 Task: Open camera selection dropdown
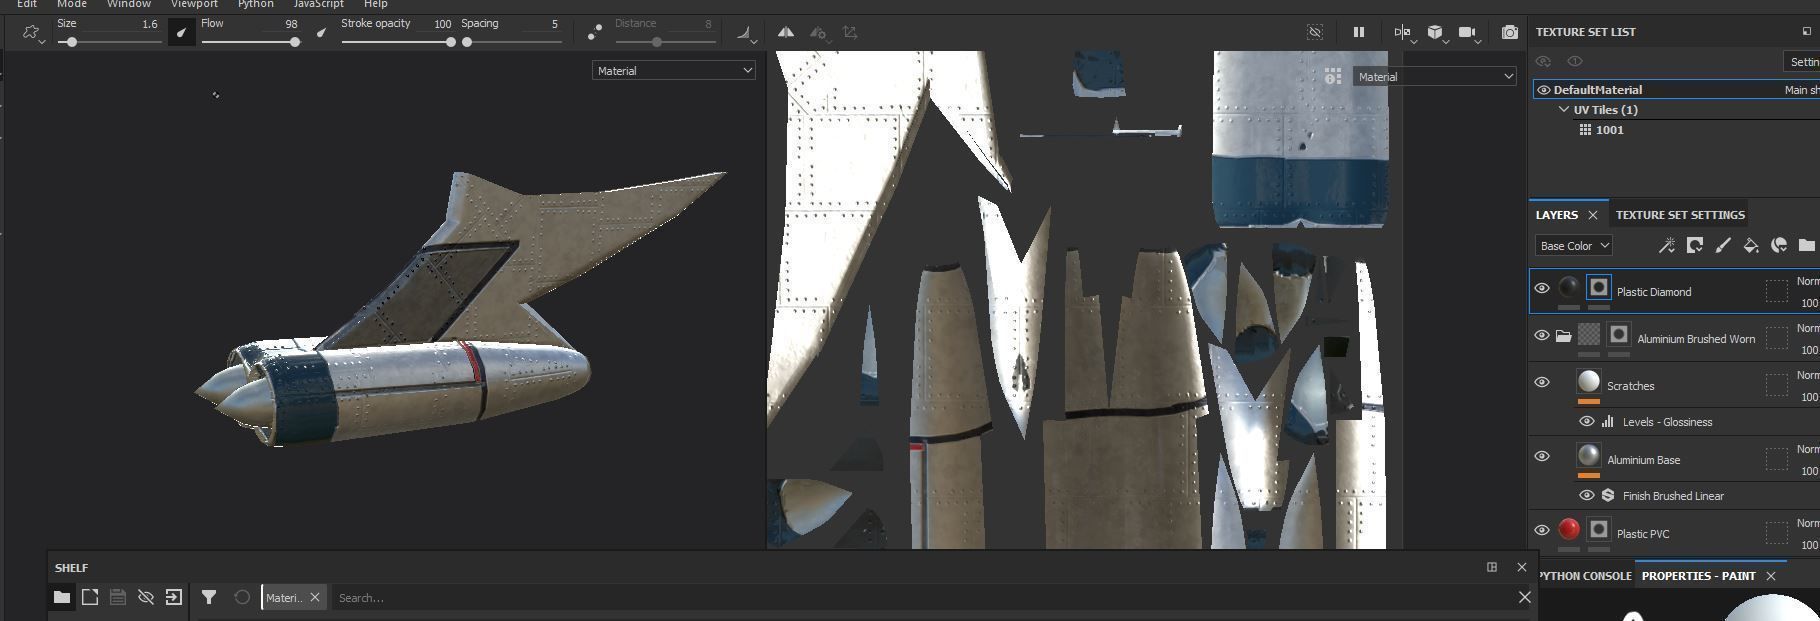pyautogui.click(x=1469, y=33)
